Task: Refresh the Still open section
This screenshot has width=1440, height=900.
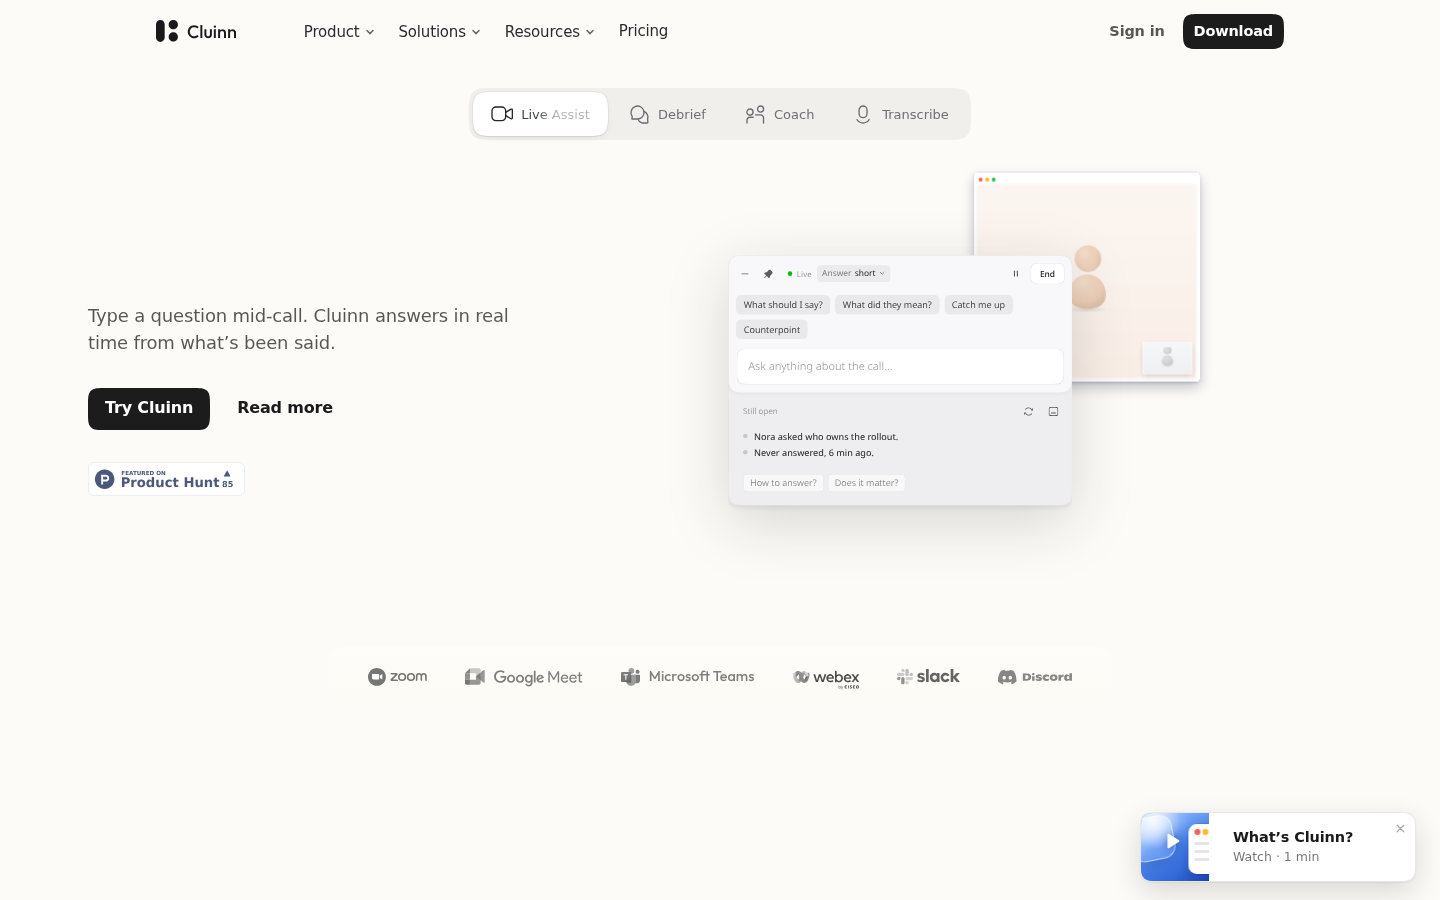Action: coord(1028,412)
